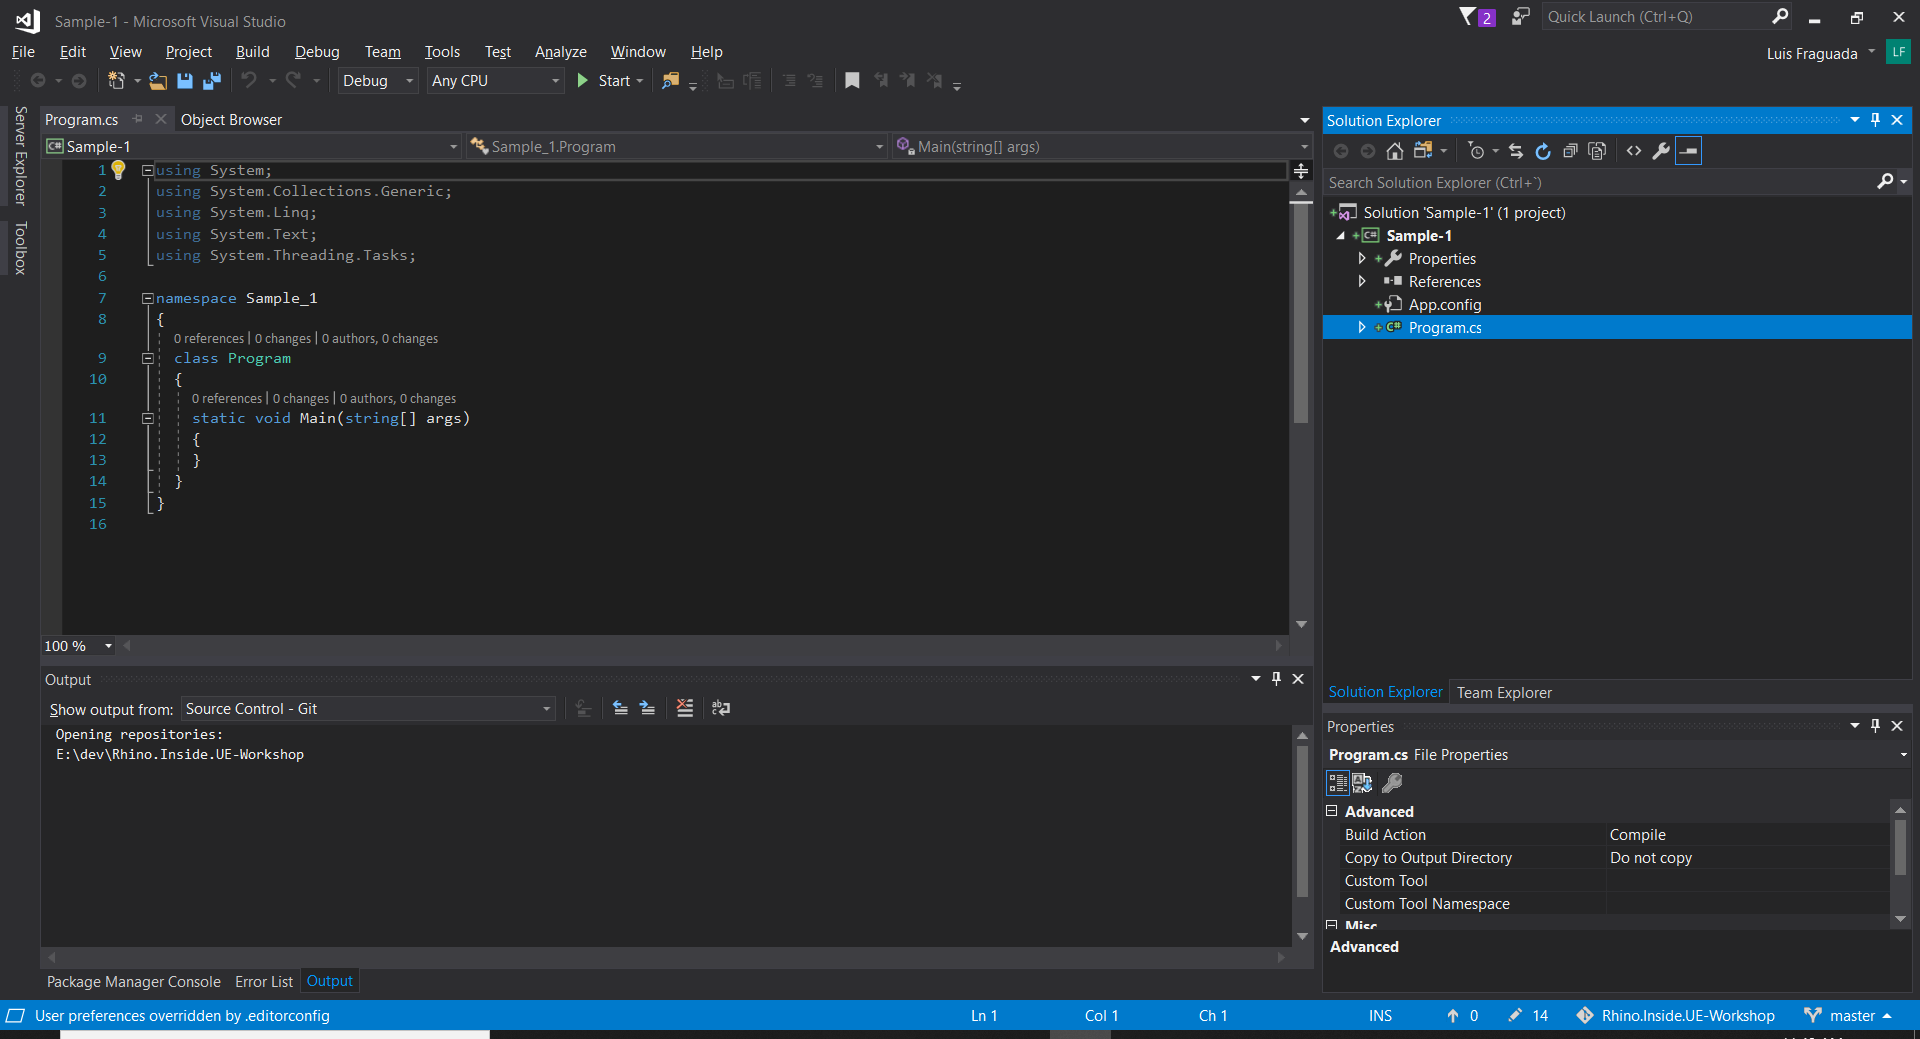Click Rhino.Inside.UE-Workshop repository in status bar

pos(1676,1016)
